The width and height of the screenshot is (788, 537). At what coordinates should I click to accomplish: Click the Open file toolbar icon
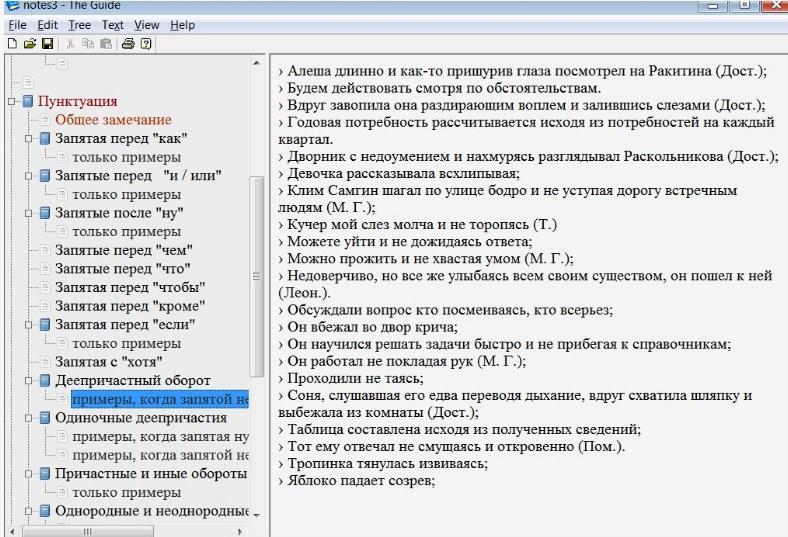point(29,44)
